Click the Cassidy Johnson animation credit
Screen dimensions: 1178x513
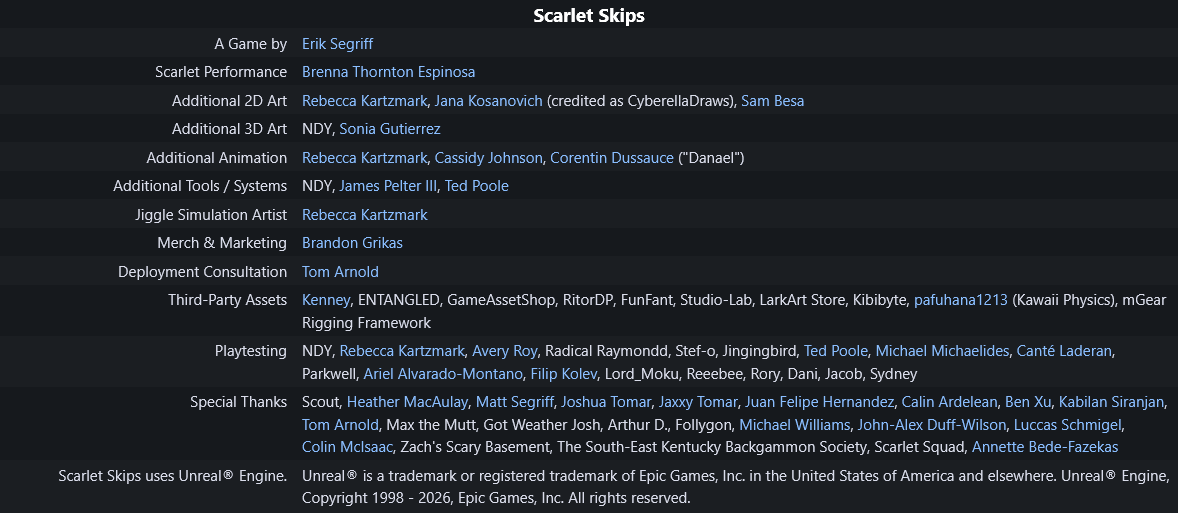[488, 158]
